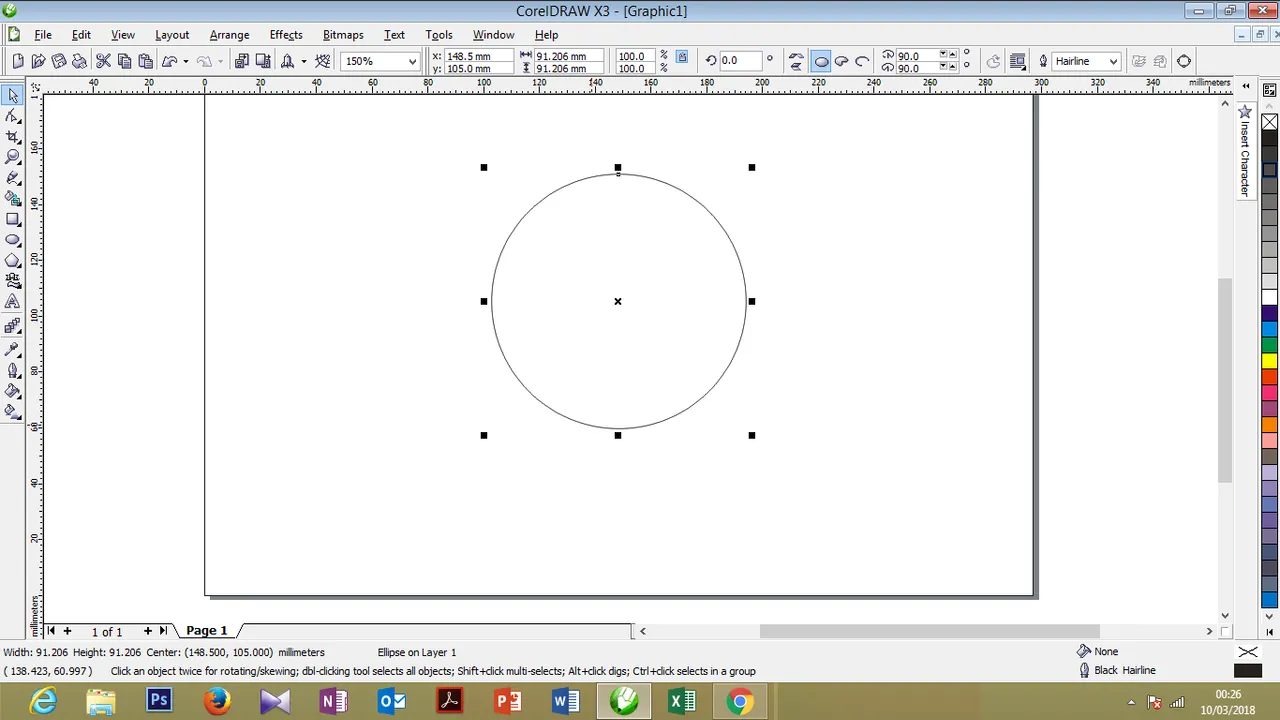1280x720 pixels.
Task: Click the add page plus button left
Action: click(x=67, y=631)
